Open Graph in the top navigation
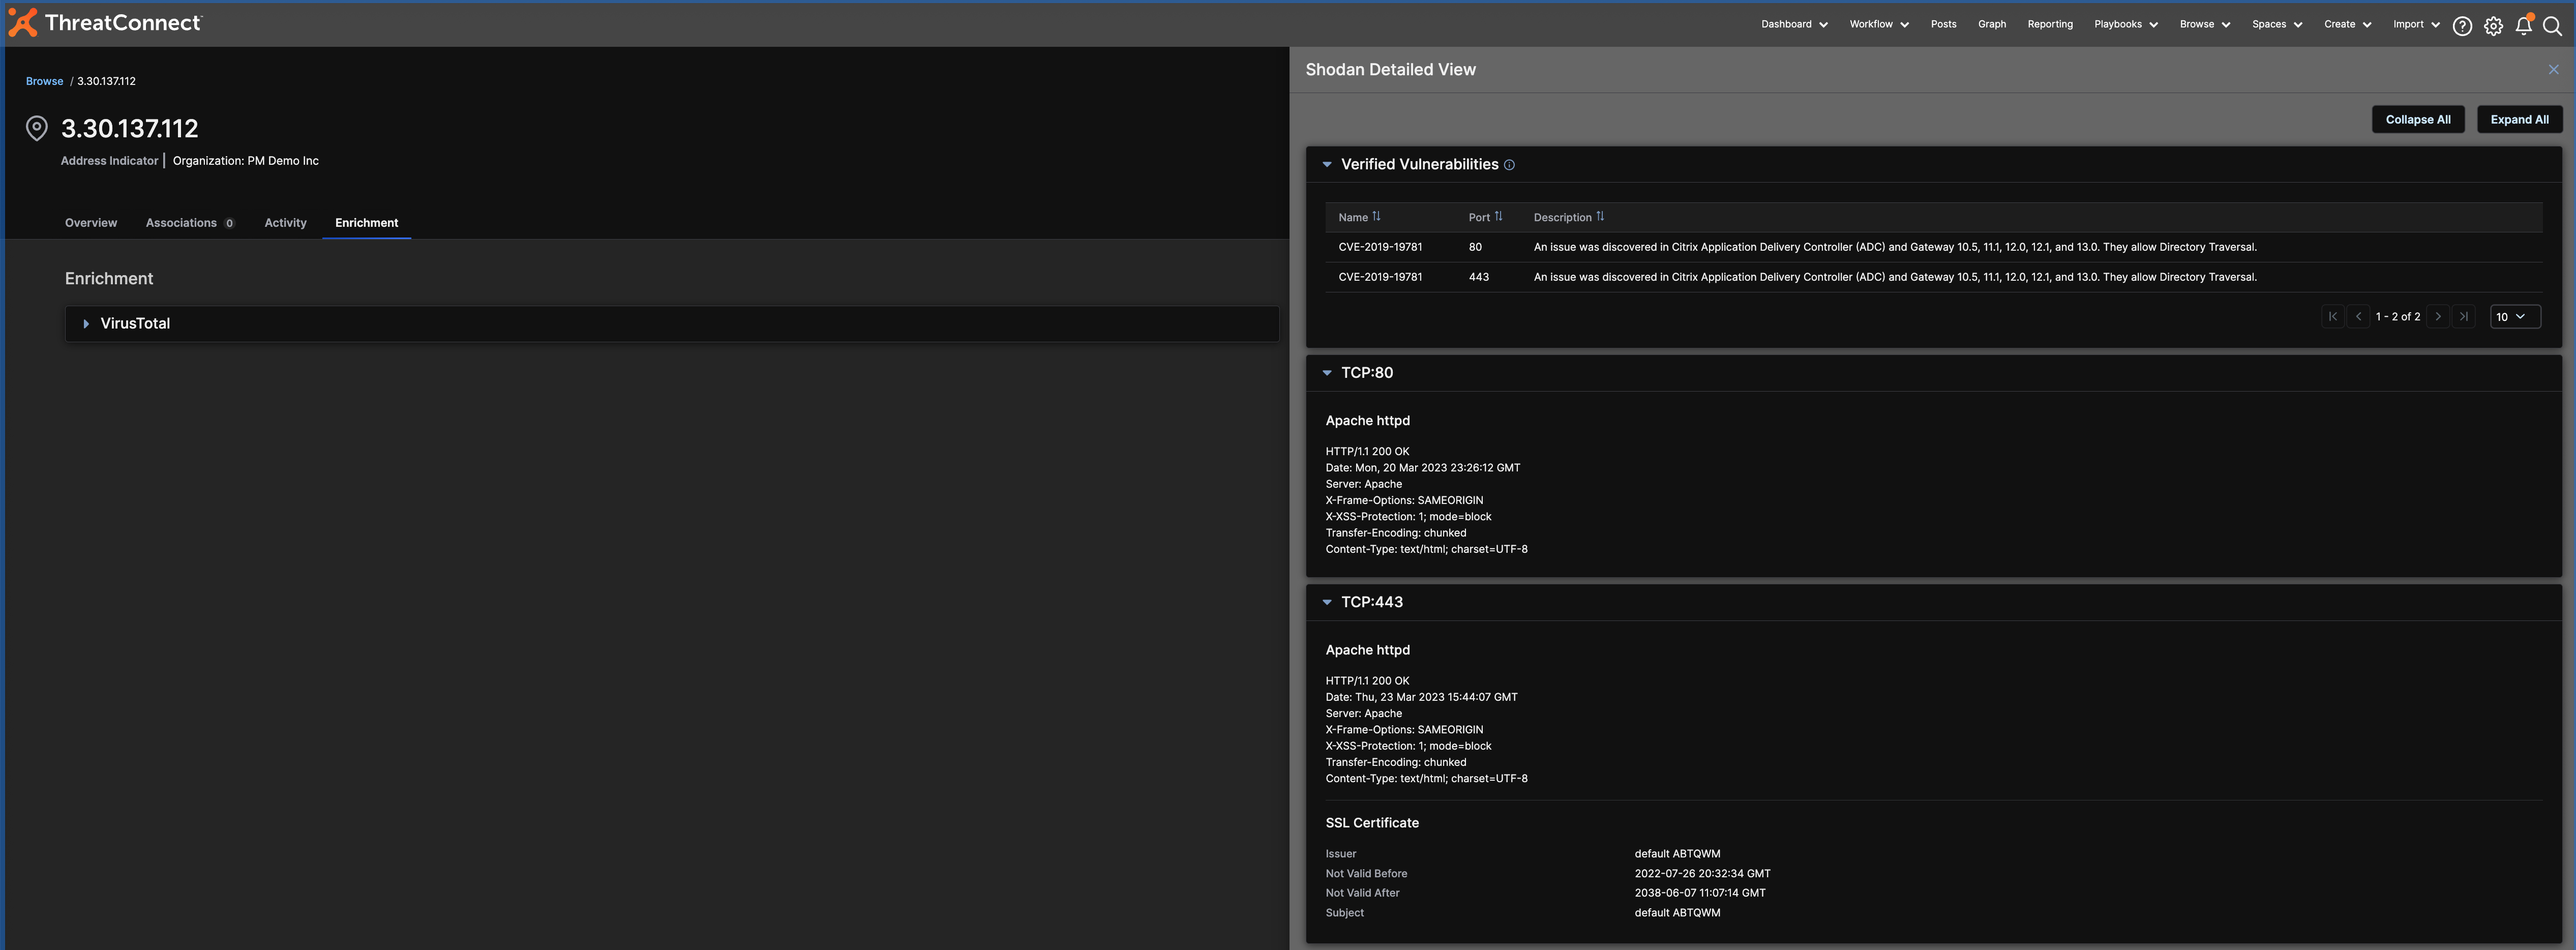The image size is (2576, 950). tap(1991, 24)
